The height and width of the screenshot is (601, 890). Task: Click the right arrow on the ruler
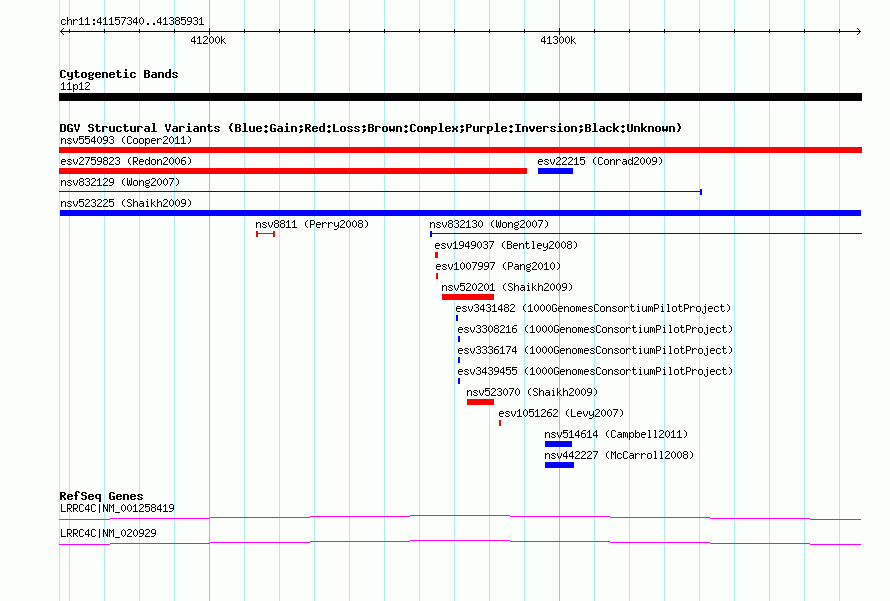(x=858, y=31)
